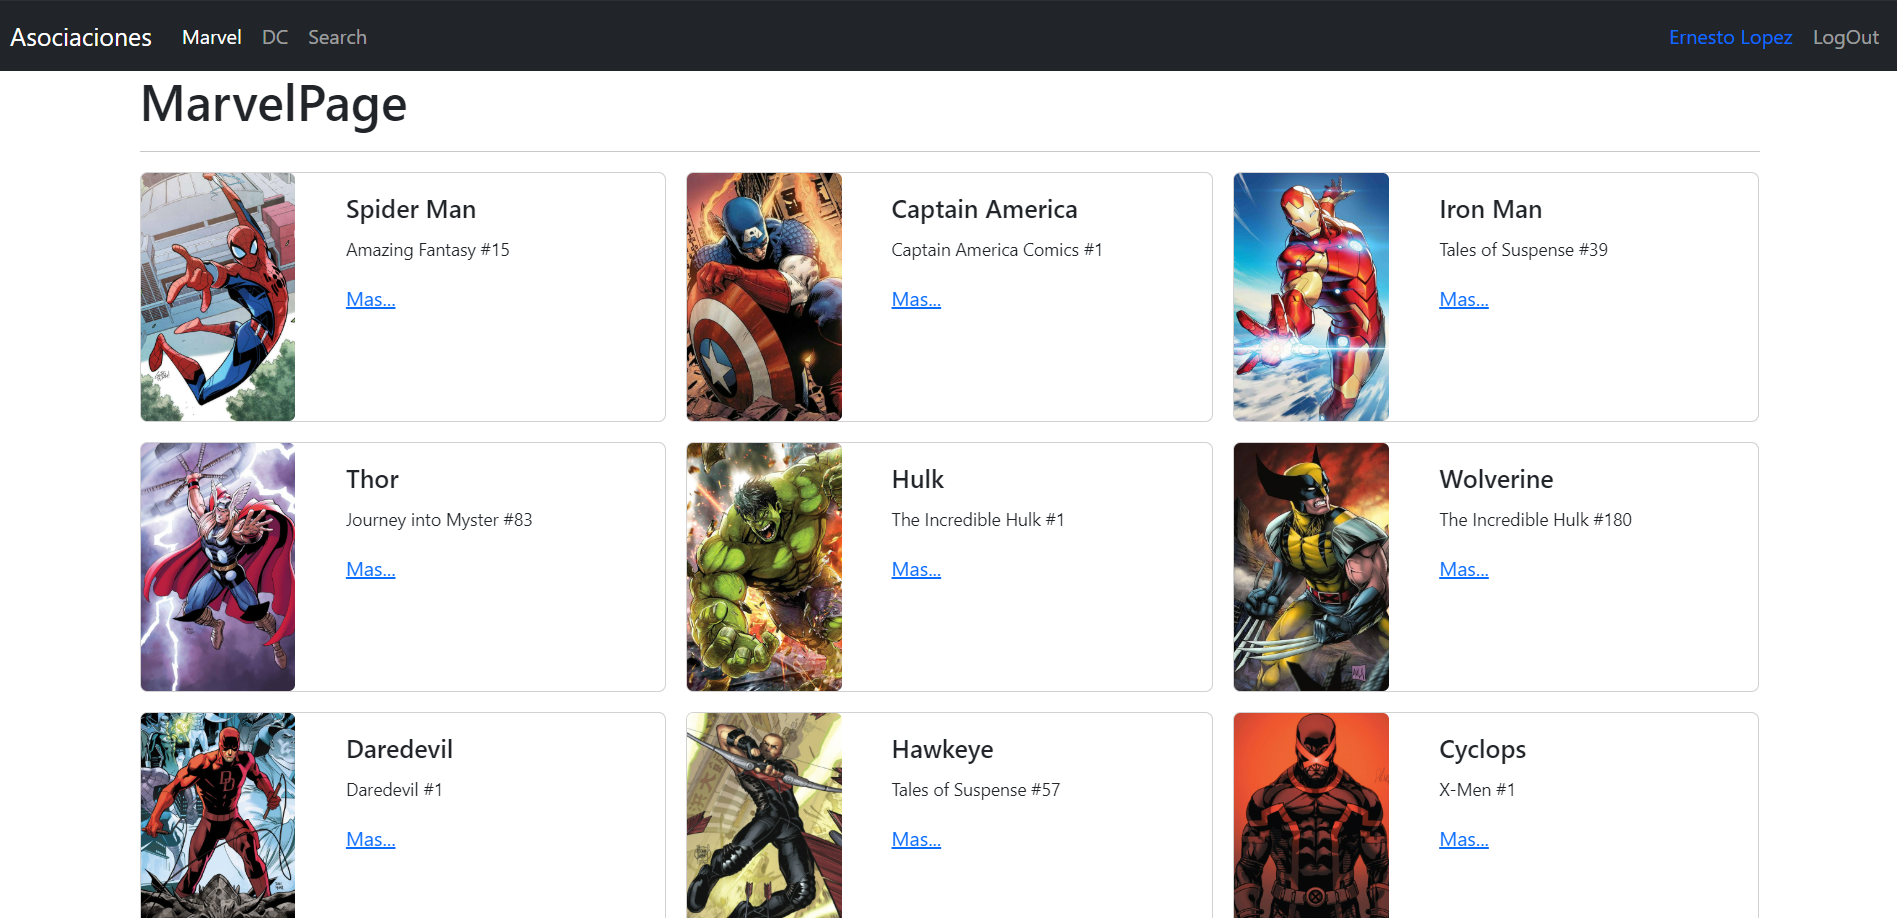
Task: Click the text Daredevil #1
Action: pyautogui.click(x=394, y=790)
